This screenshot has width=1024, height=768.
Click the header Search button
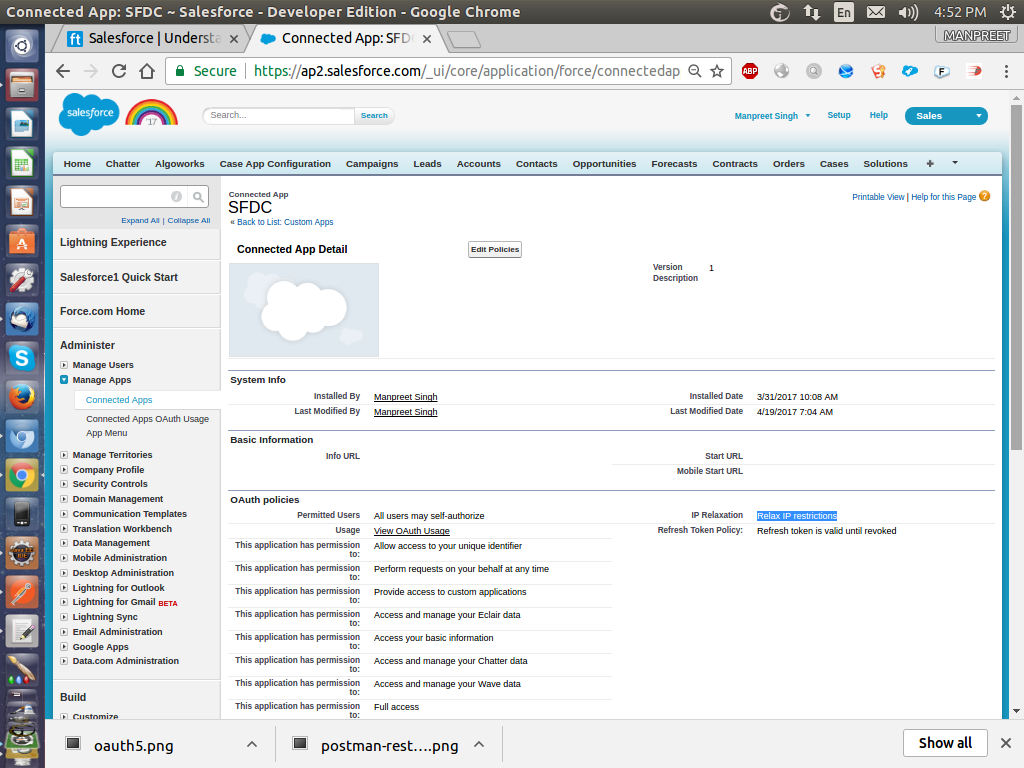tap(374, 116)
